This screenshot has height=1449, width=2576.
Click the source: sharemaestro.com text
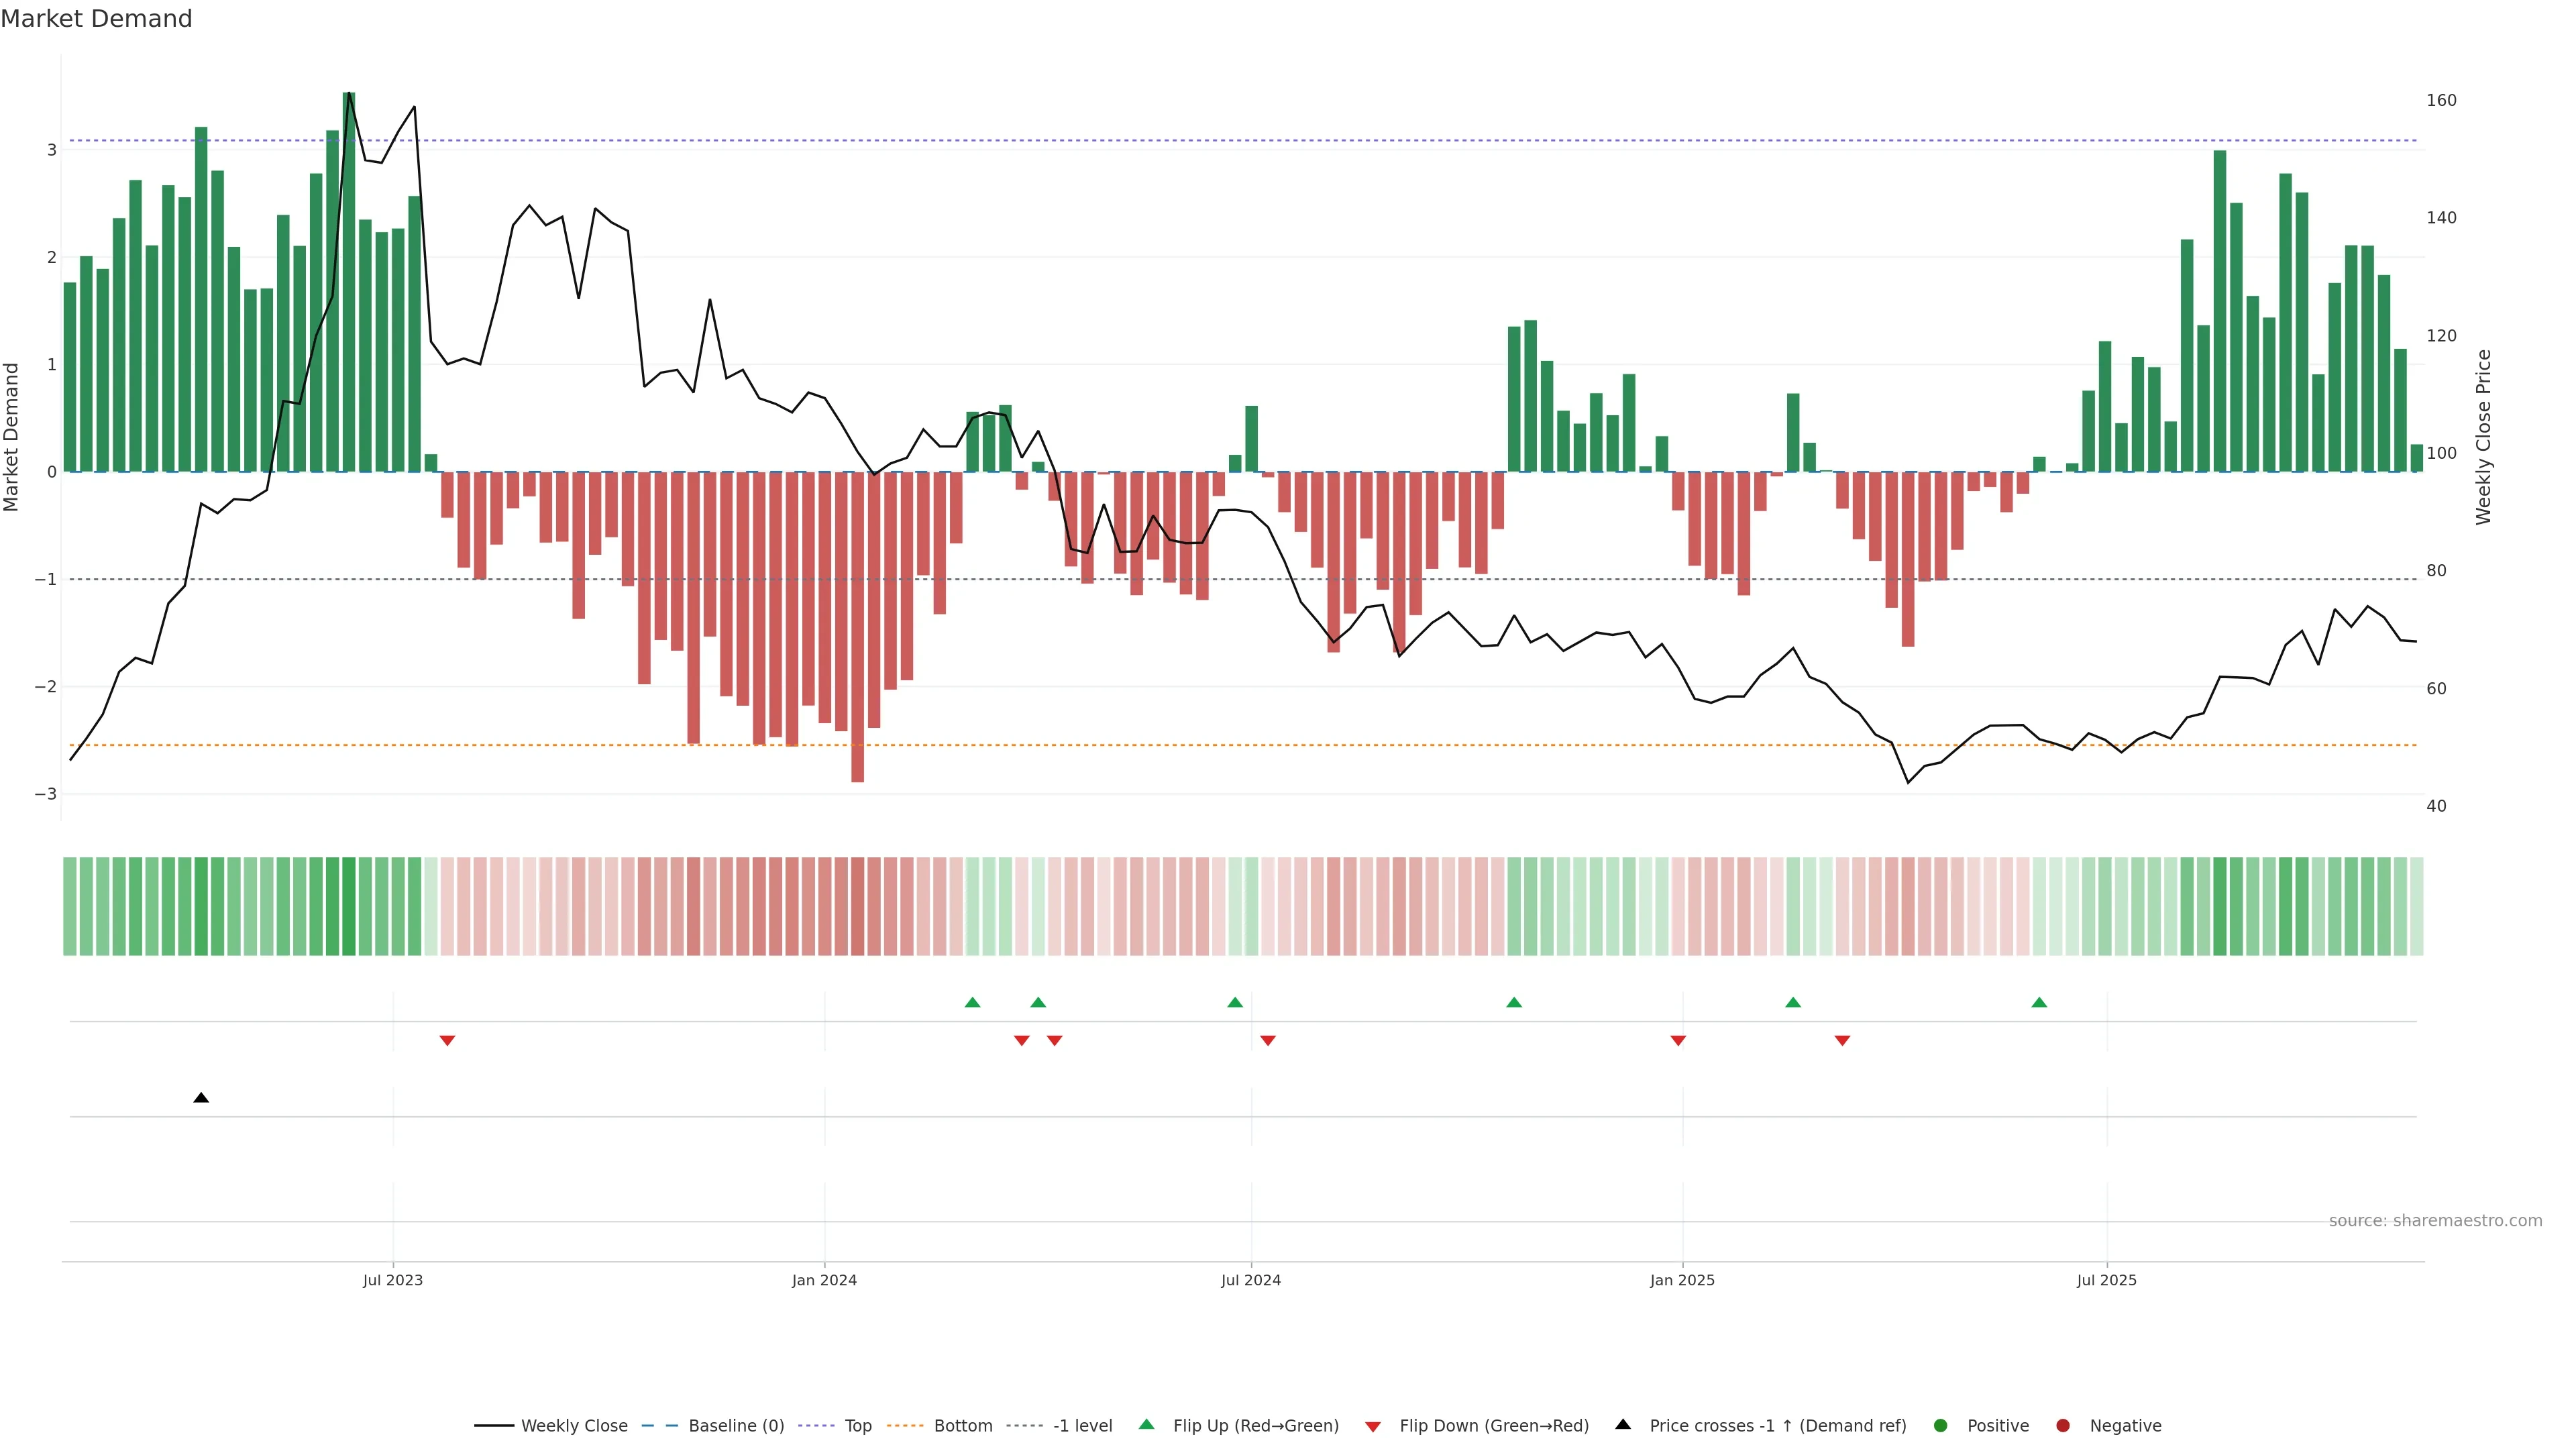pos(2435,1221)
